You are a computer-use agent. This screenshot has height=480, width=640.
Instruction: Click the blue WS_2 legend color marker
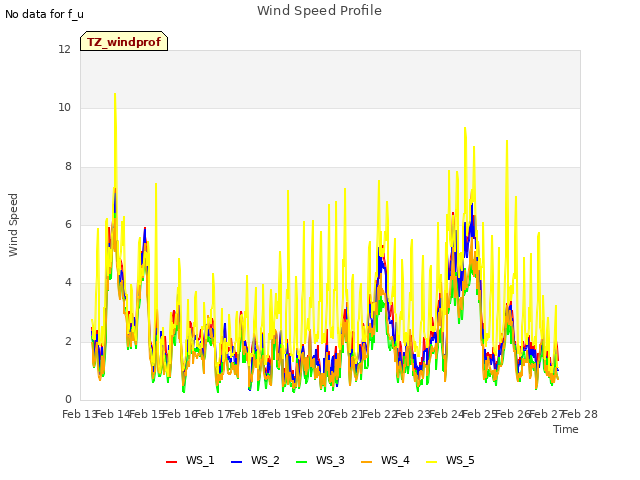pos(237,462)
